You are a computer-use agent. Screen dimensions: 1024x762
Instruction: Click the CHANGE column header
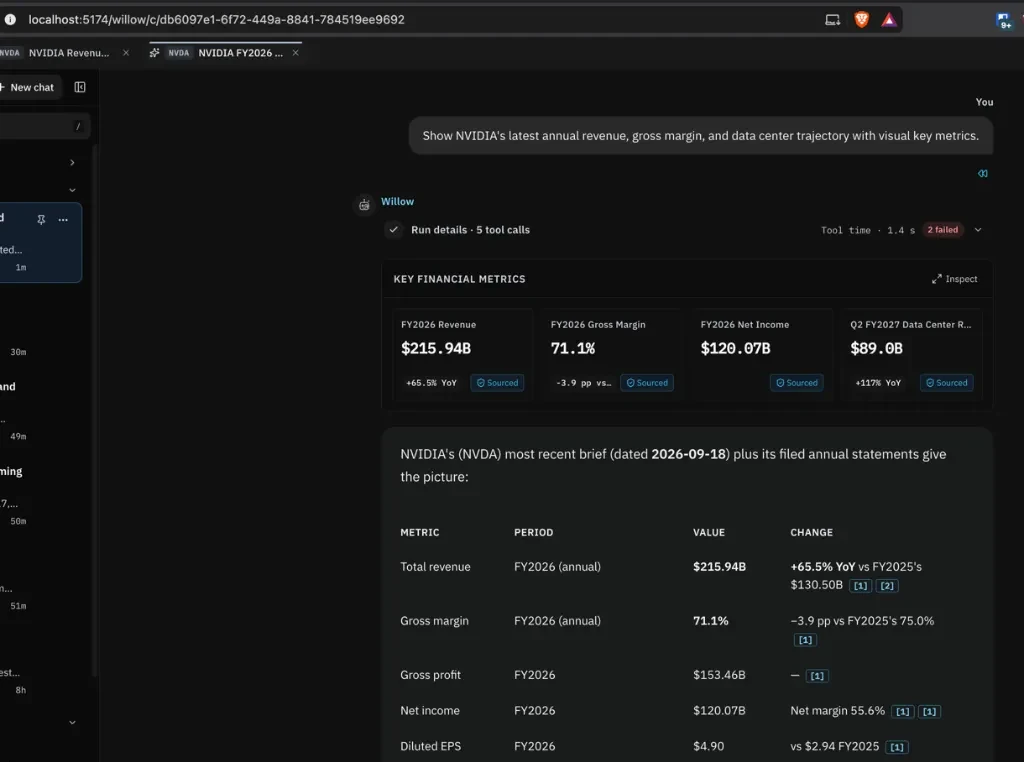812,532
